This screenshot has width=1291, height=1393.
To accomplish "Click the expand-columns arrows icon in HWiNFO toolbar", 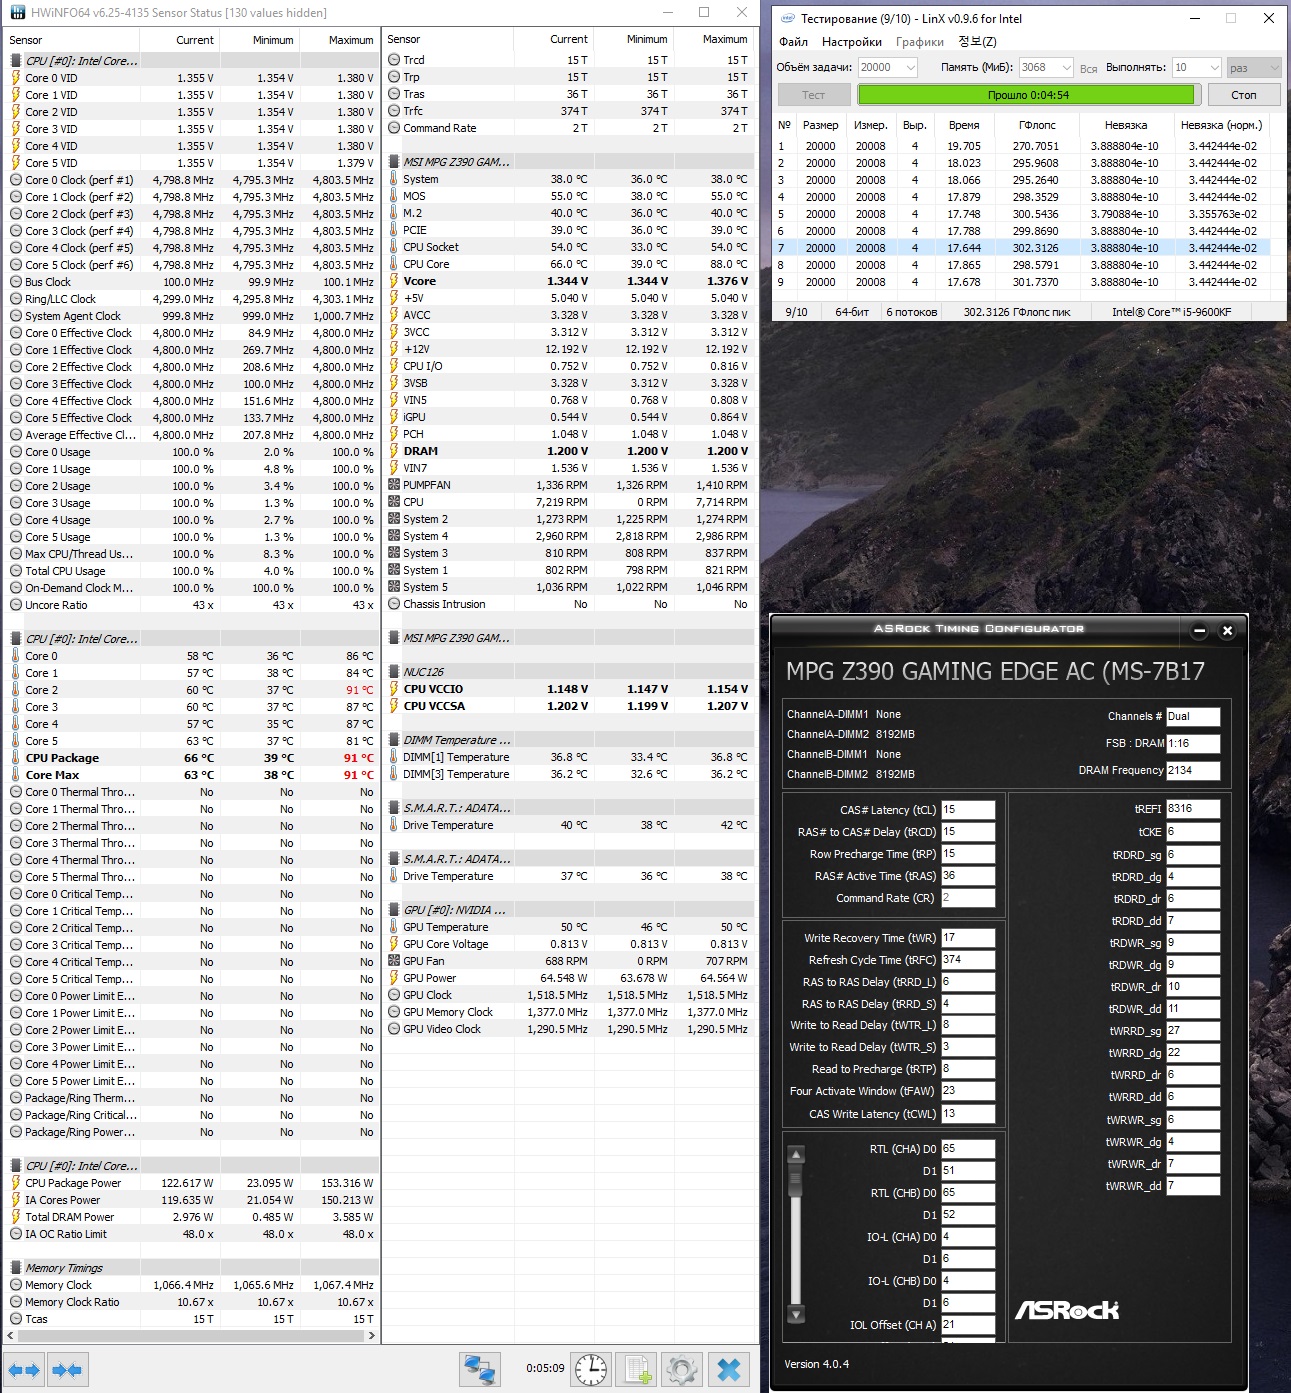I will click(x=24, y=1369).
